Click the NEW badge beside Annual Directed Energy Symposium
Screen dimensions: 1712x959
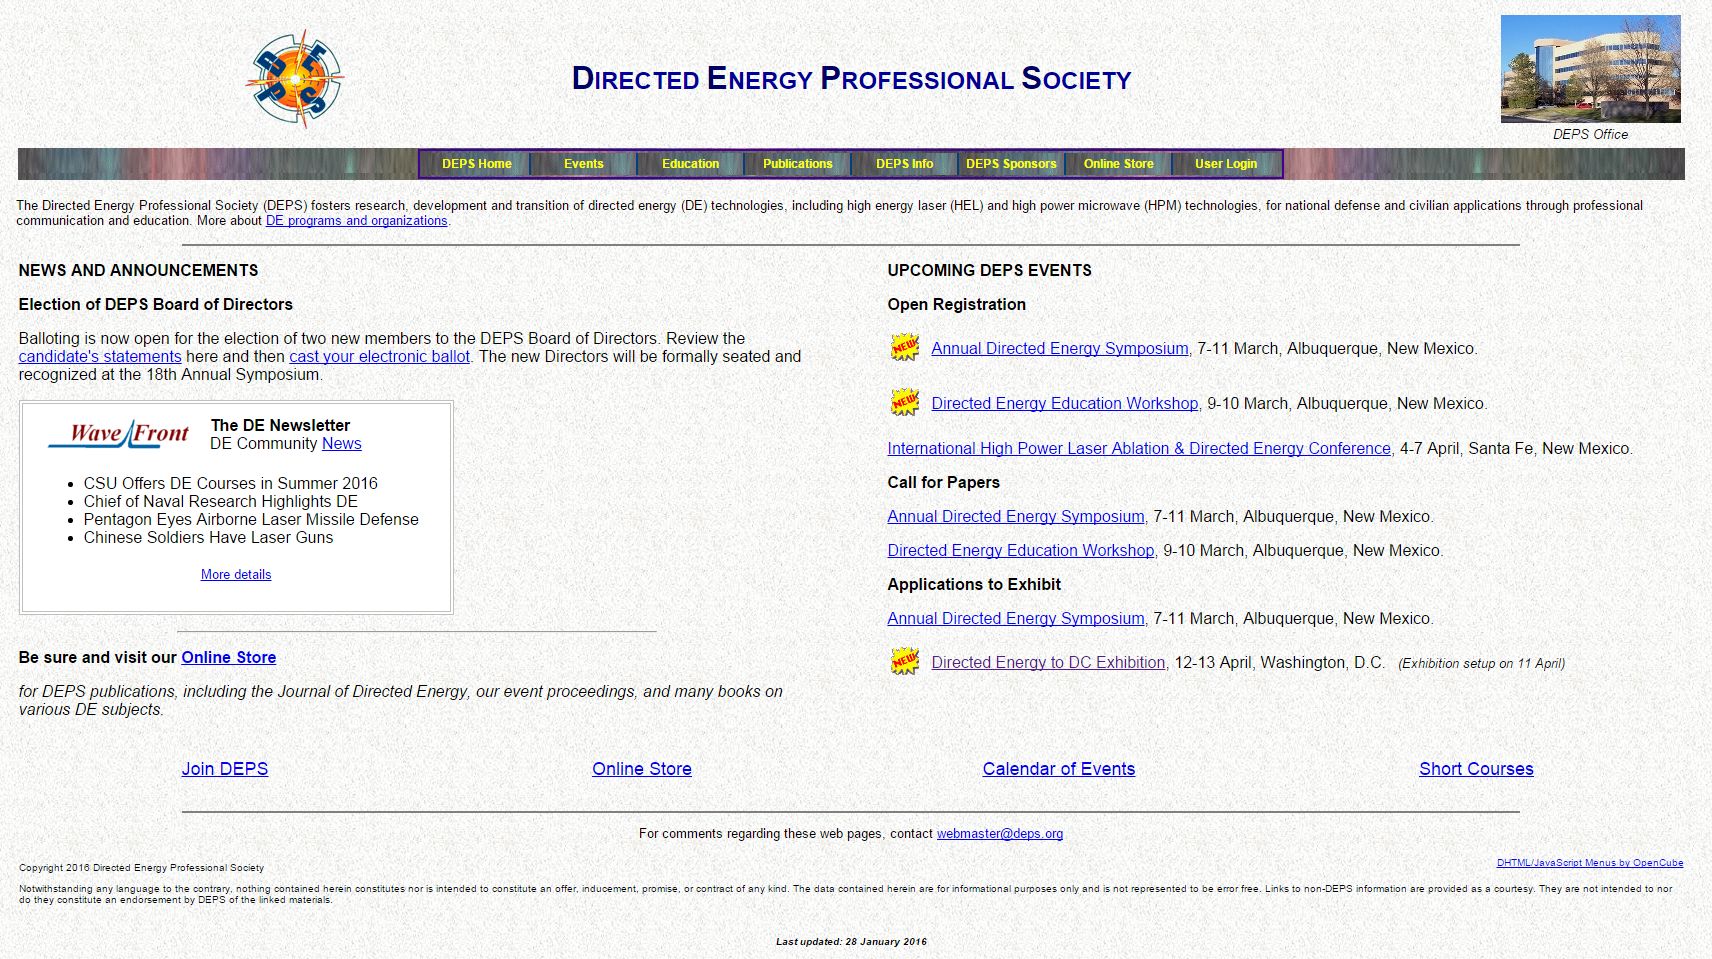905,348
